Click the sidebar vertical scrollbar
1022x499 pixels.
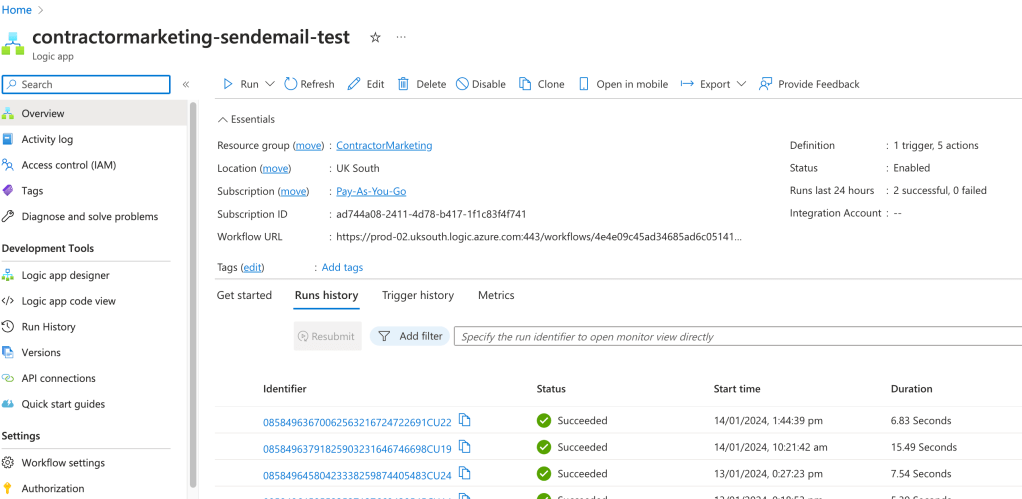pyautogui.click(x=192, y=294)
